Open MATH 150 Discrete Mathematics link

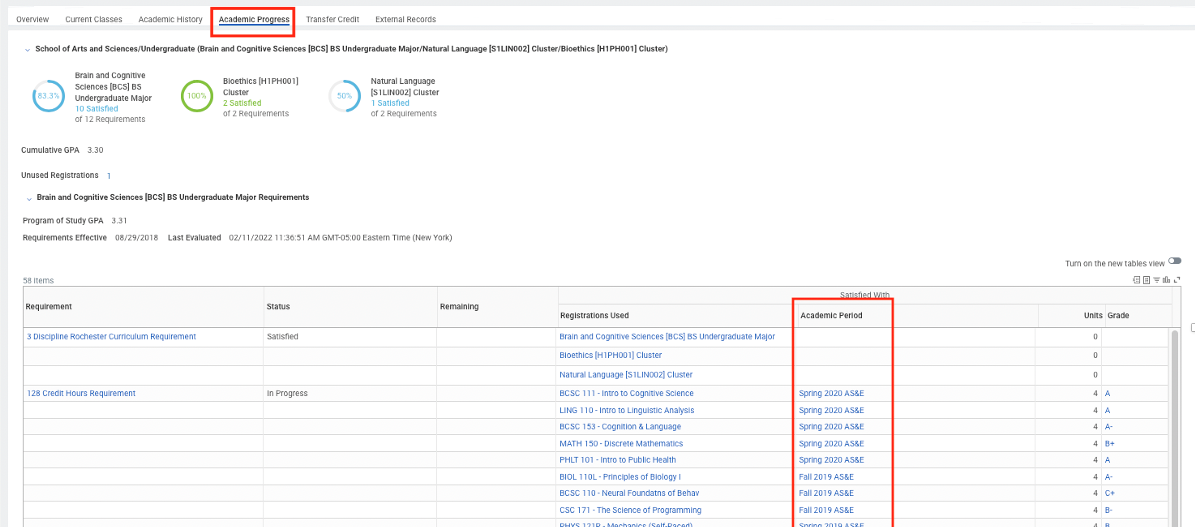621,443
